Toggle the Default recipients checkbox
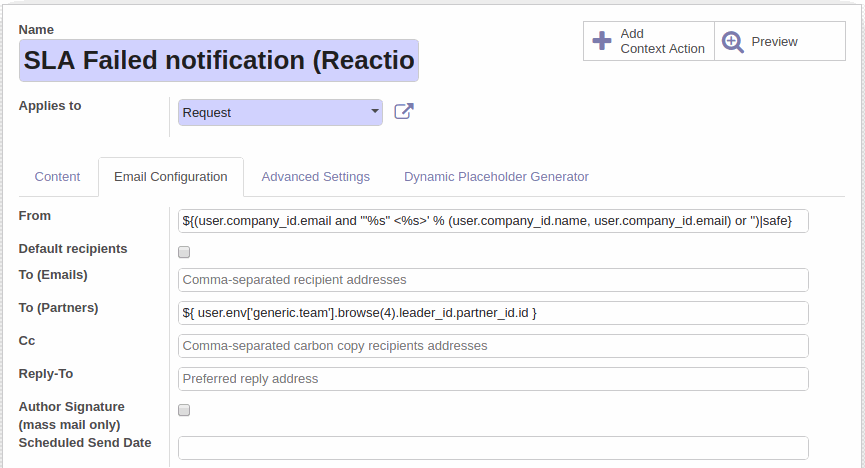Viewport: 865px width, 468px height. 184,252
